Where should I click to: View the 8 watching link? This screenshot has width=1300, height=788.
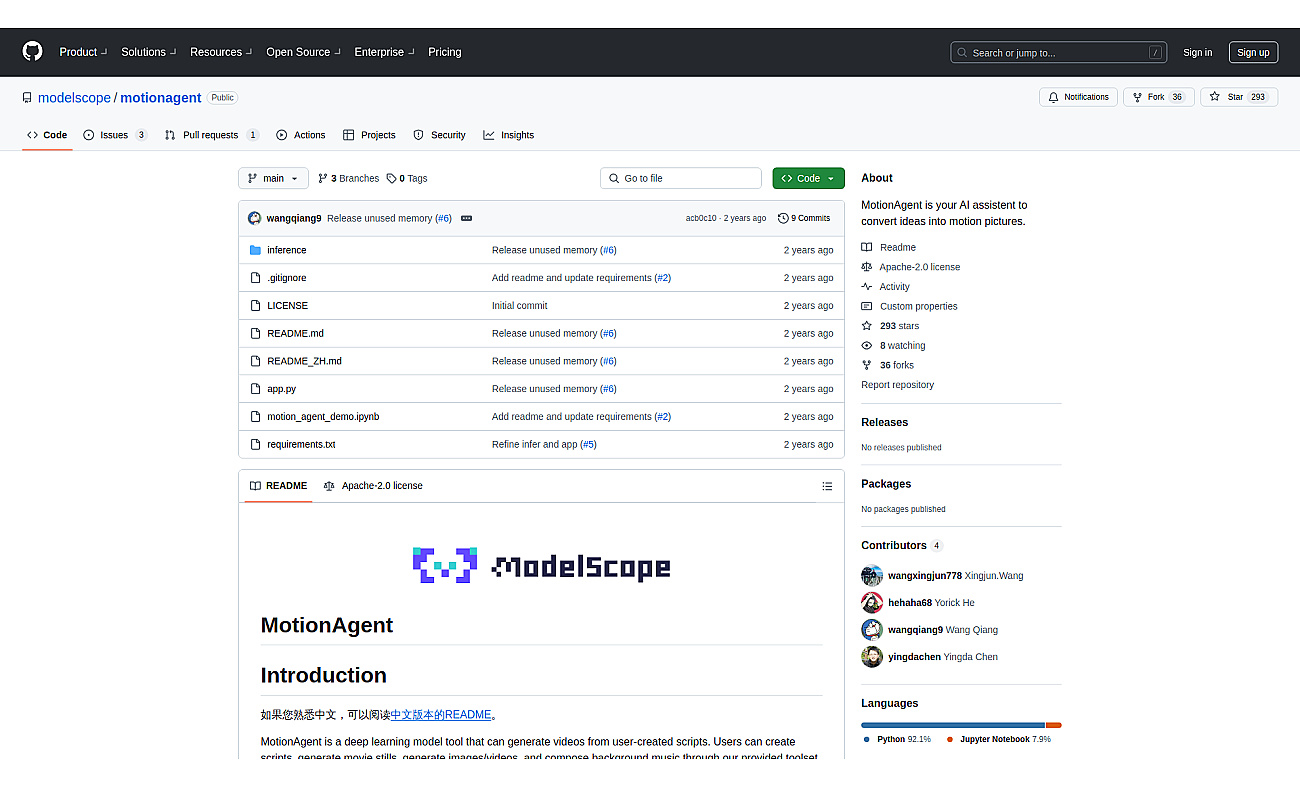(893, 346)
